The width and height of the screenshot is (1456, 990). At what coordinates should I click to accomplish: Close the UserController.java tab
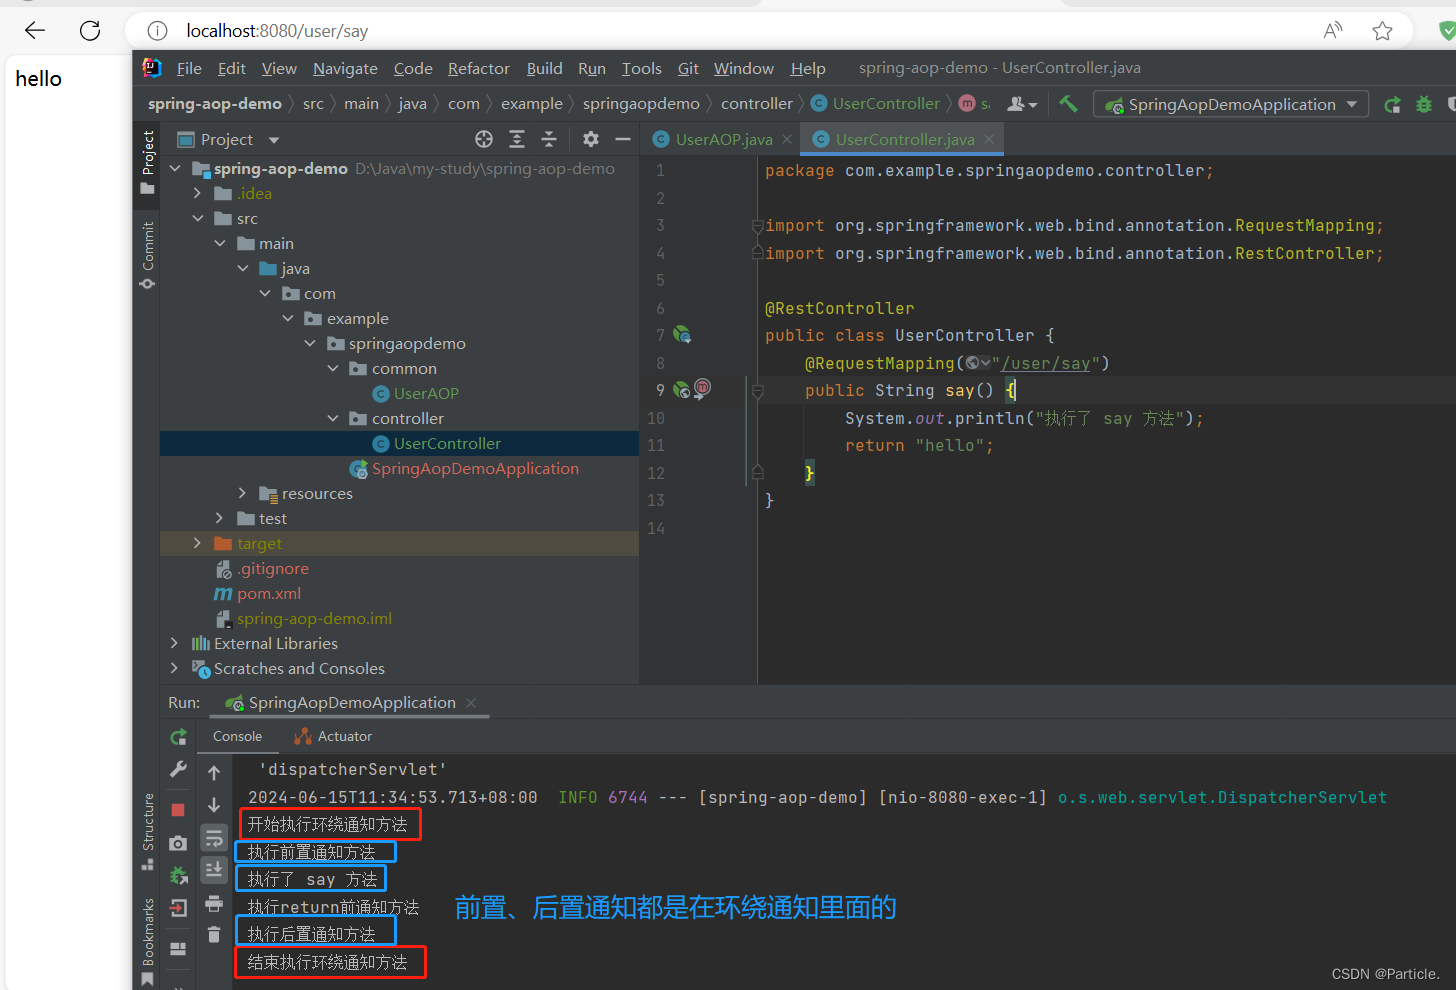[x=989, y=139]
